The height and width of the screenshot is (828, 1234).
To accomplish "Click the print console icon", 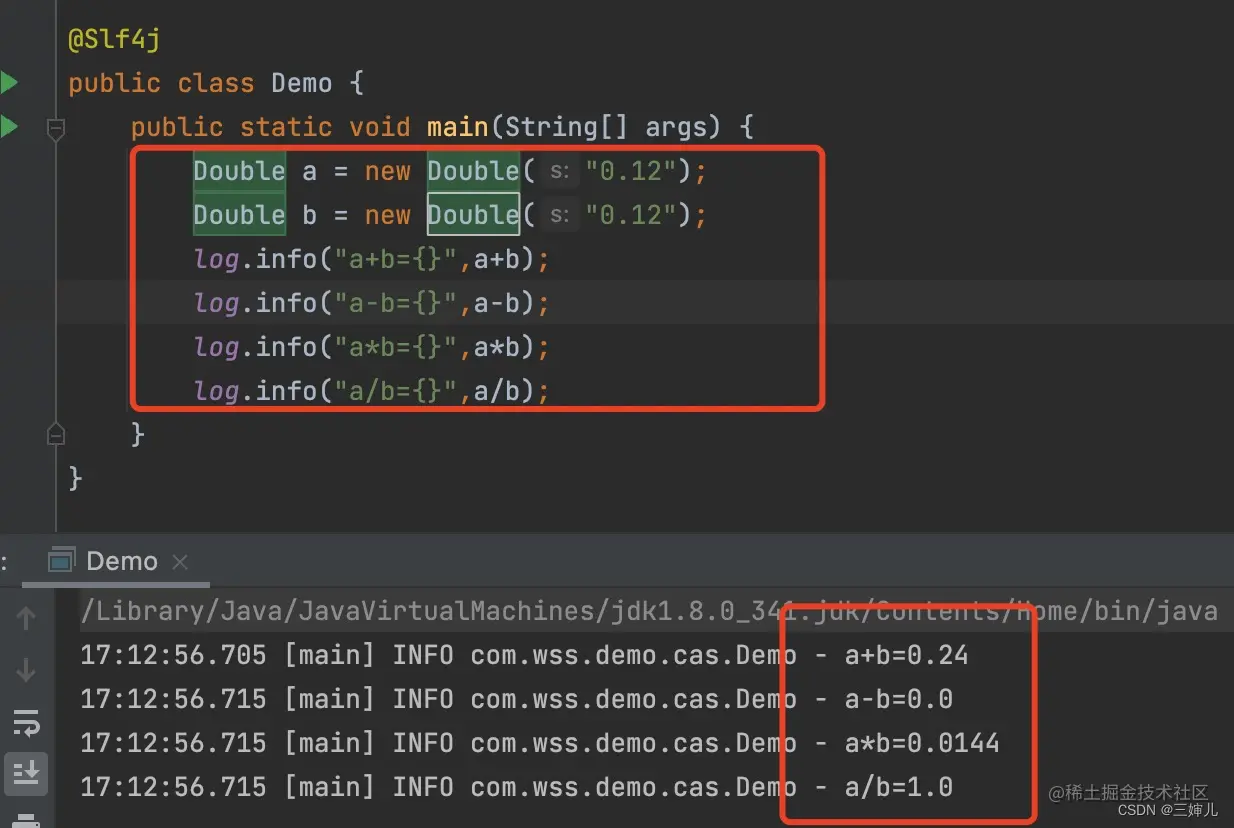I will (26, 819).
